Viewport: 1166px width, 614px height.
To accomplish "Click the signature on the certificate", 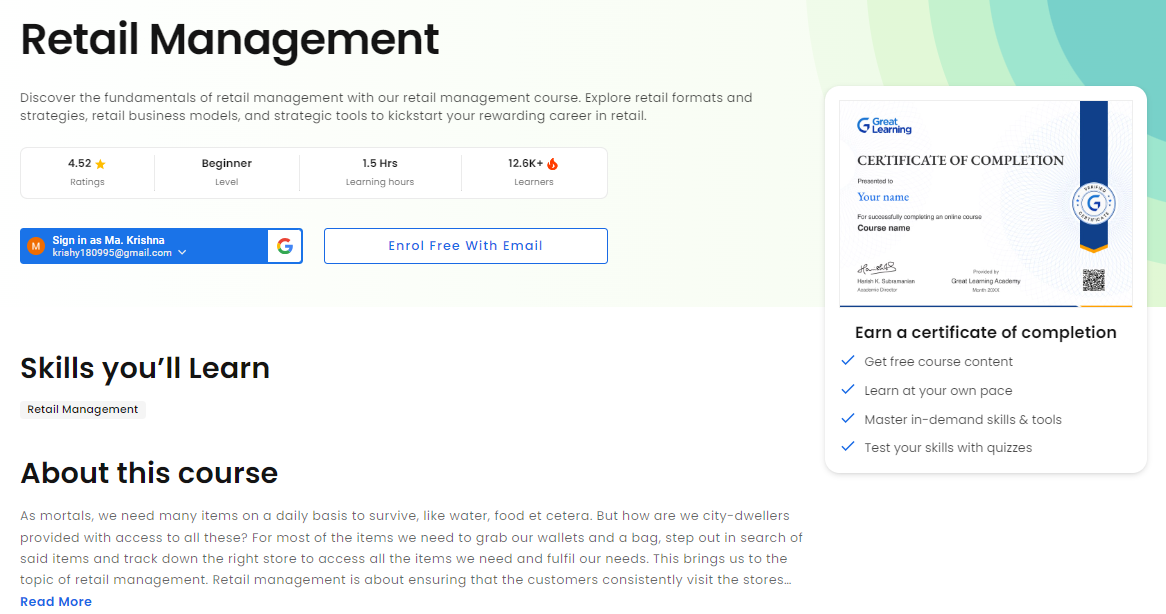I will point(877,268).
